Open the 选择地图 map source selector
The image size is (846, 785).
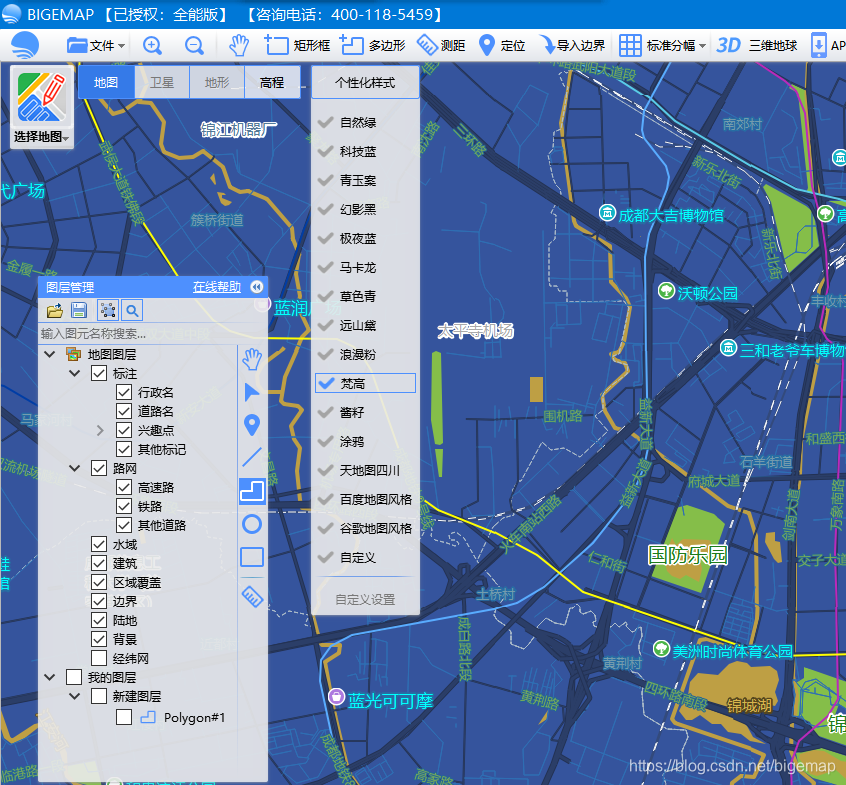42,107
